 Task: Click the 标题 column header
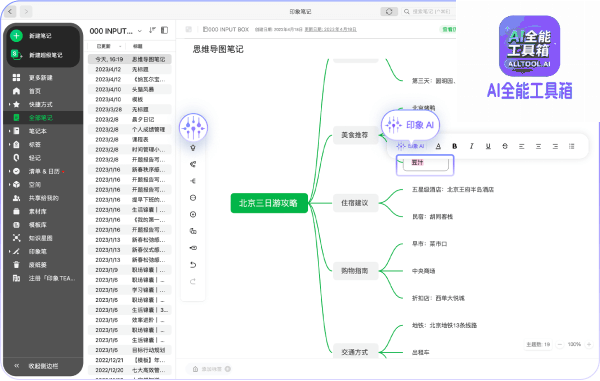click(x=138, y=46)
